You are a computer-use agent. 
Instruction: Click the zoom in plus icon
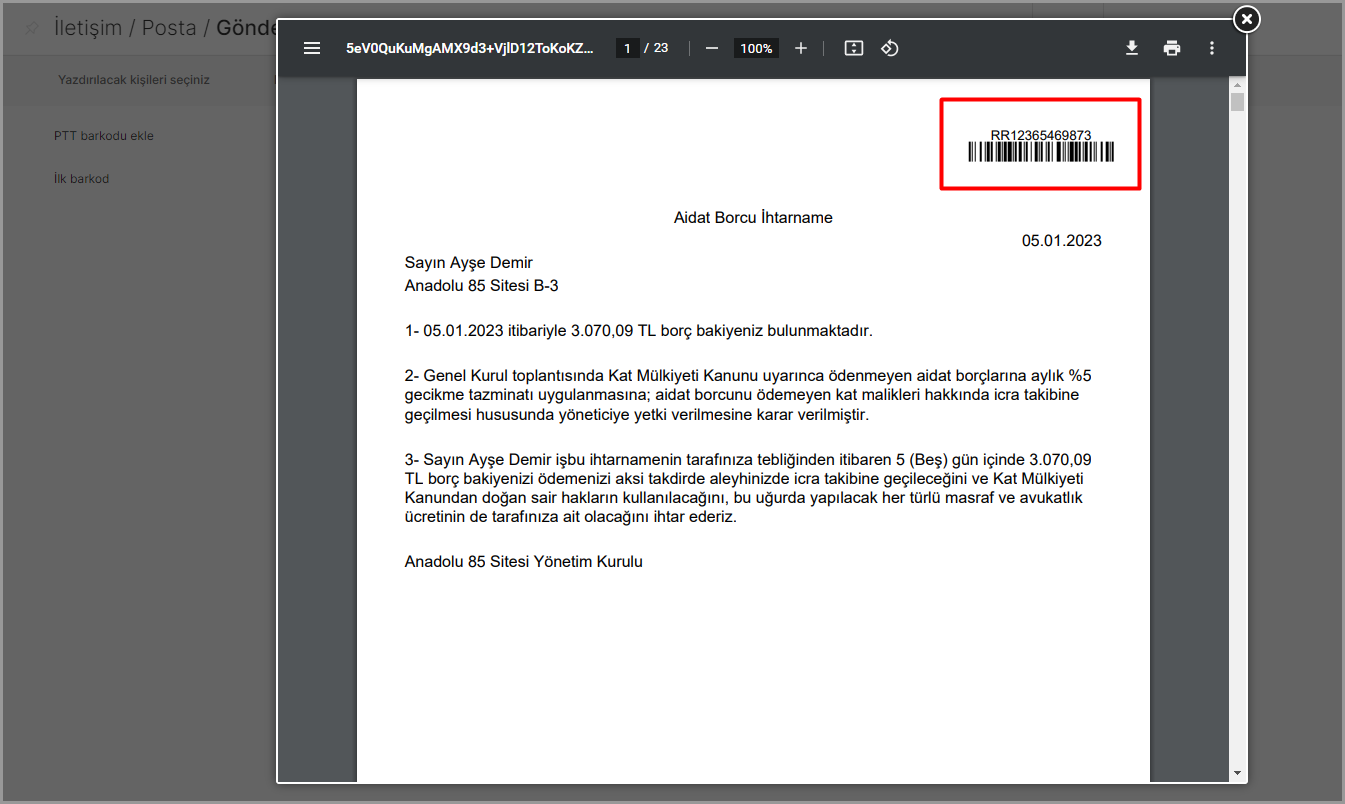pyautogui.click(x=800, y=48)
